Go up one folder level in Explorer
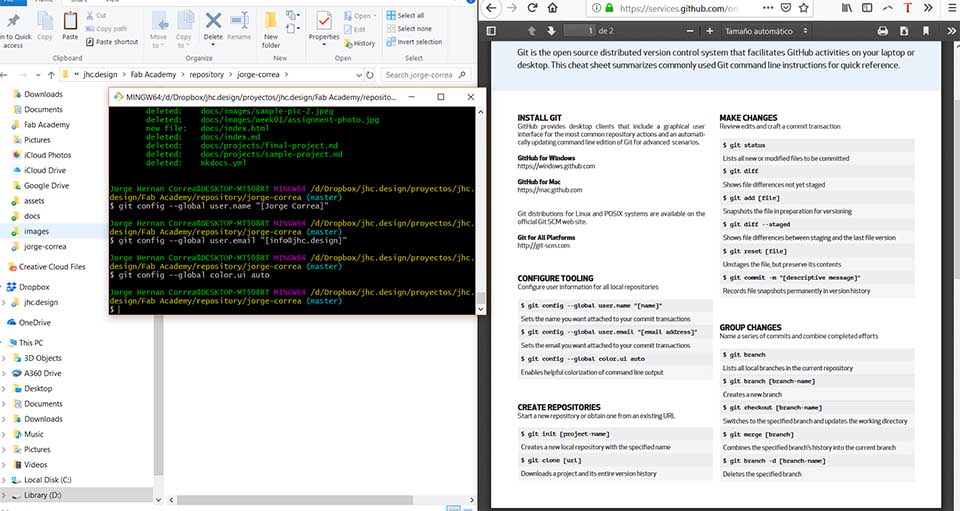 pyautogui.click(x=51, y=75)
